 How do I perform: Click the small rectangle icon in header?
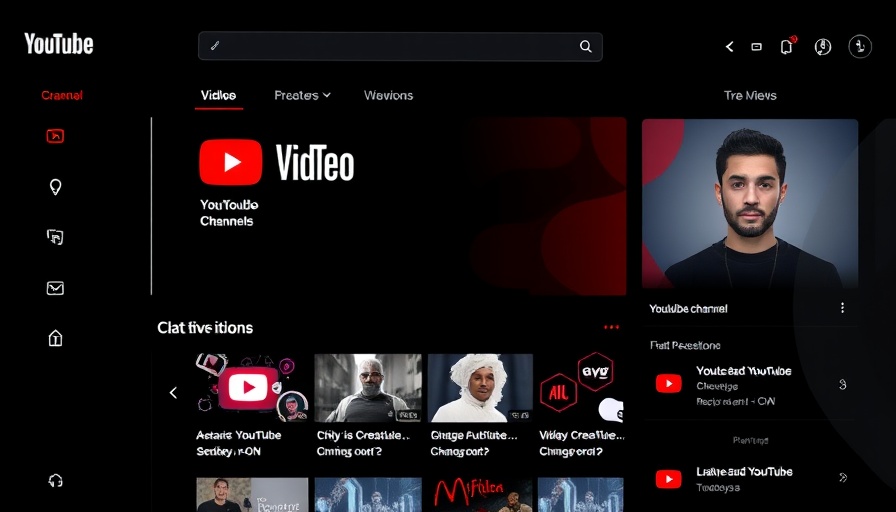tap(757, 47)
